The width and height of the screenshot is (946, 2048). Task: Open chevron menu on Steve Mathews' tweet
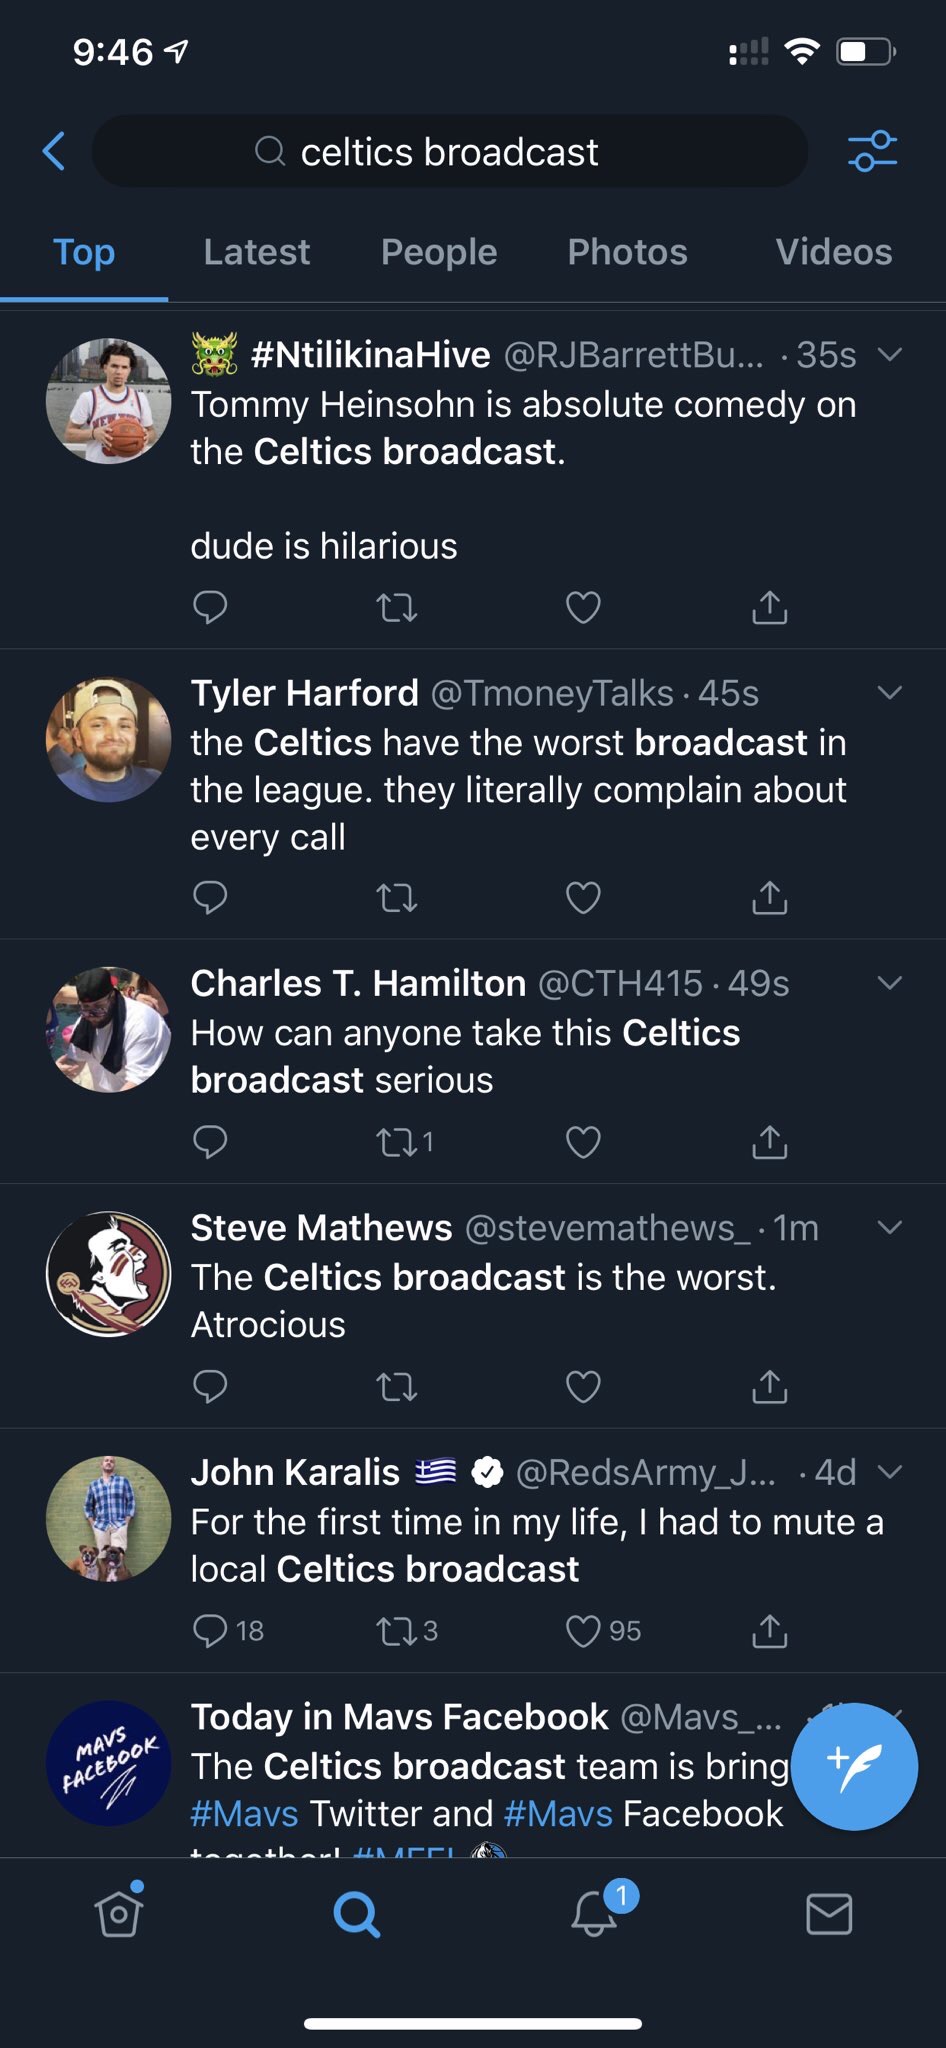[889, 1227]
